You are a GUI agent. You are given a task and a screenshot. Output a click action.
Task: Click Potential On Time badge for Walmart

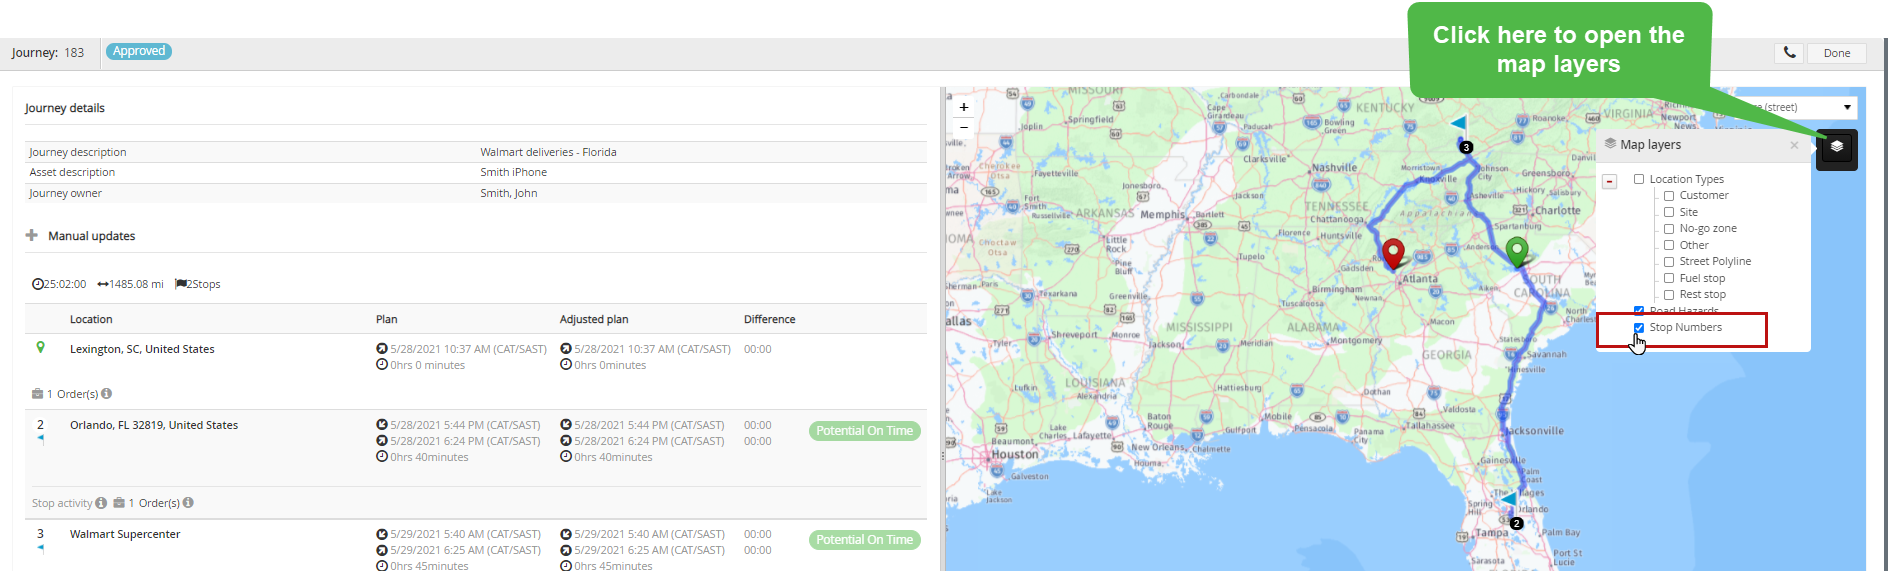pyautogui.click(x=864, y=540)
